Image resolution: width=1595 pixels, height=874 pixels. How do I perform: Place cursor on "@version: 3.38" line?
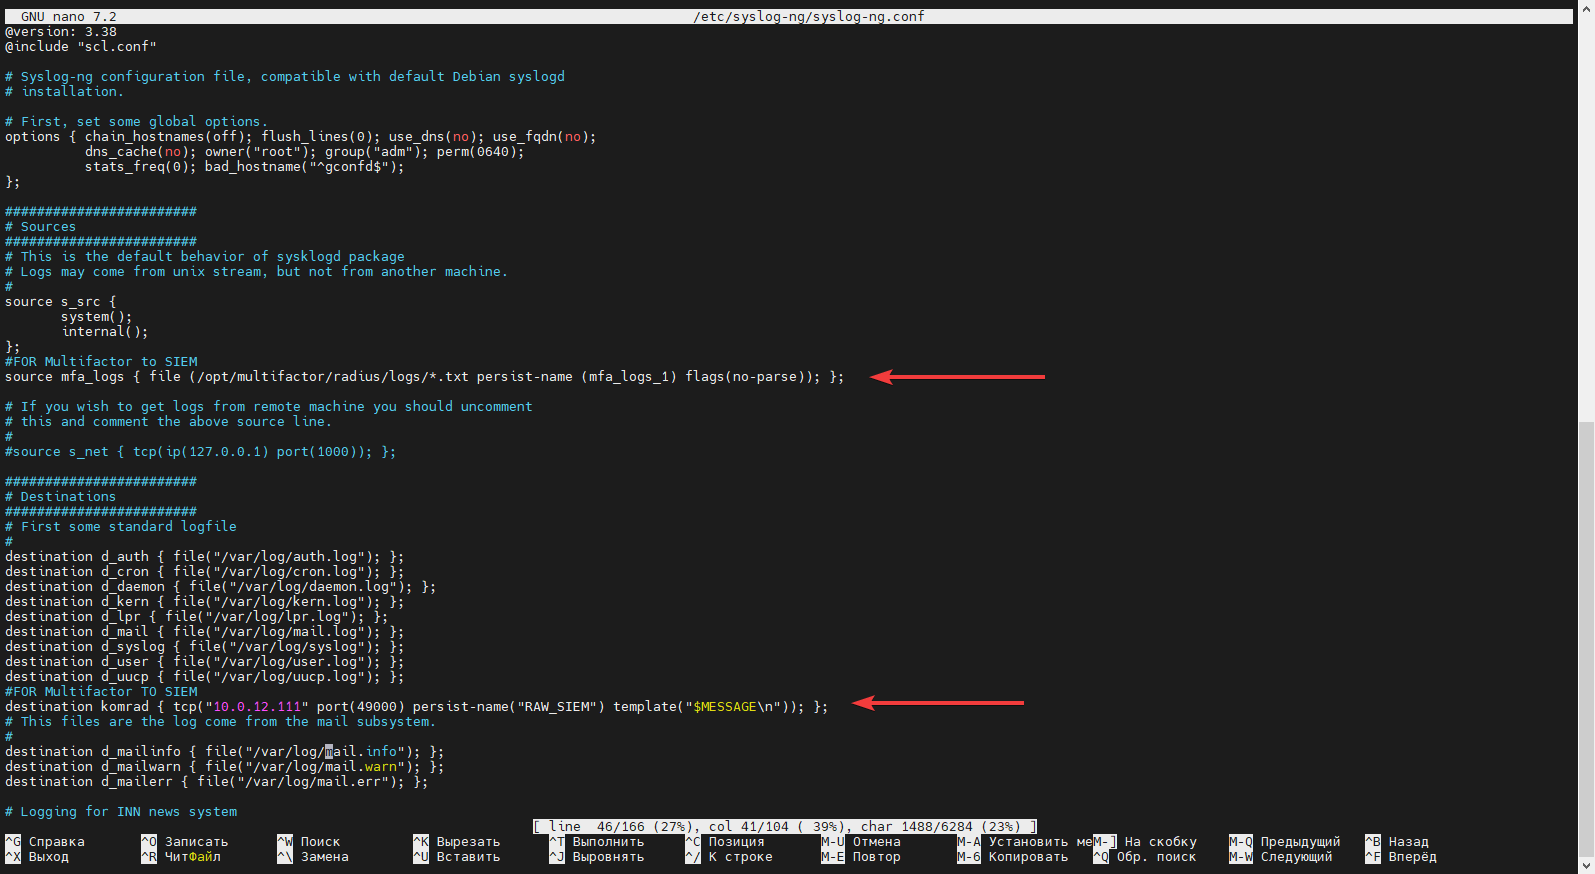pyautogui.click(x=61, y=32)
